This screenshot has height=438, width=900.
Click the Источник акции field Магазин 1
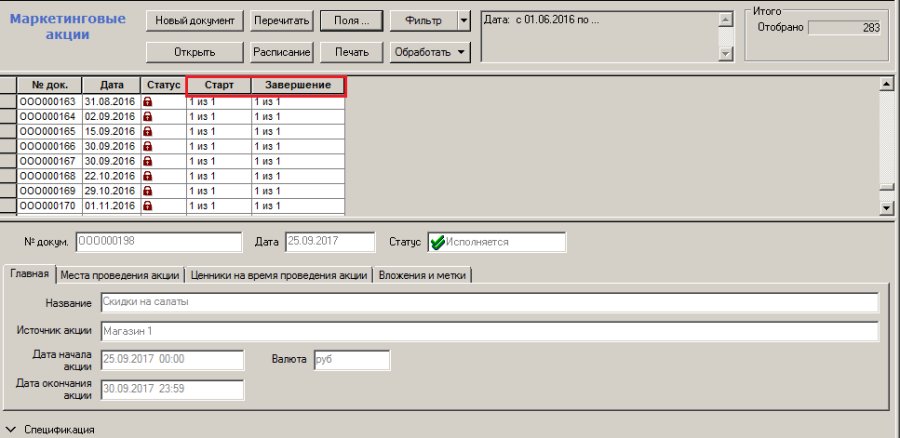click(x=490, y=331)
